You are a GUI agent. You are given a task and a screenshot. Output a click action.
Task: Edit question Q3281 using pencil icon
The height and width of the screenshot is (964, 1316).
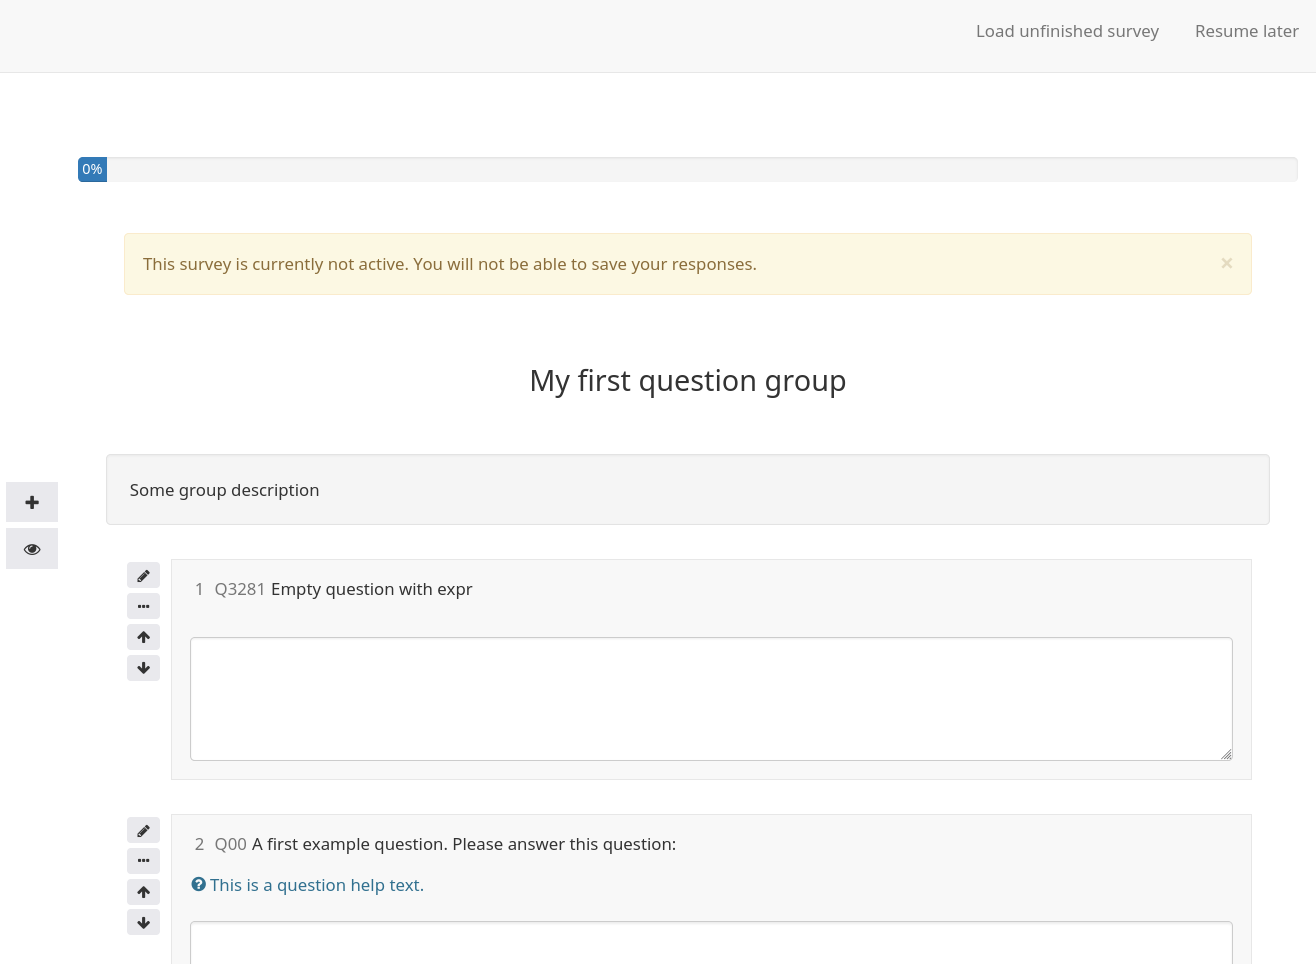click(143, 576)
